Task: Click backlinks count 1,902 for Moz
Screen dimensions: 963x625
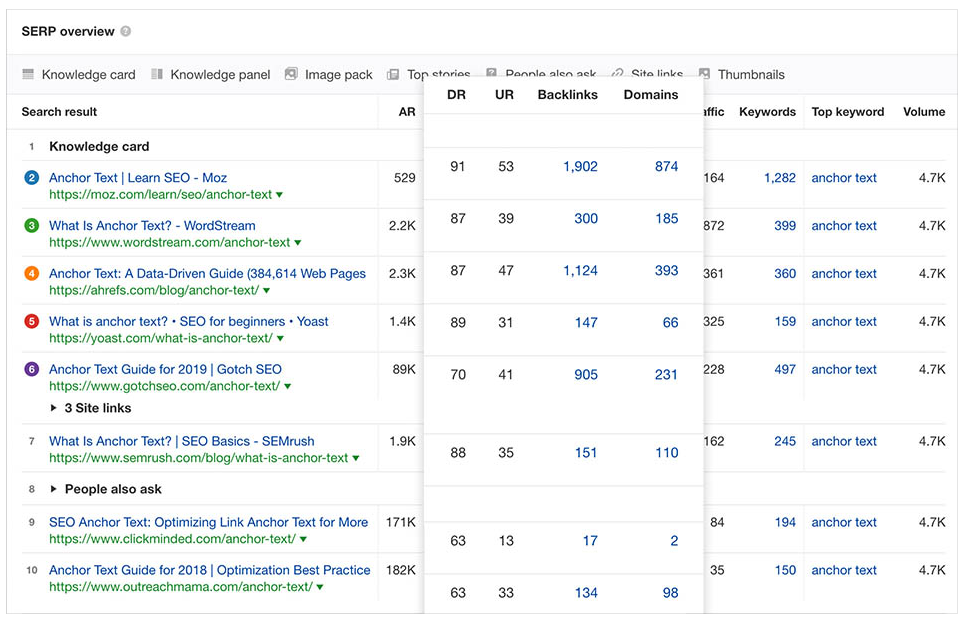Action: 580,166
